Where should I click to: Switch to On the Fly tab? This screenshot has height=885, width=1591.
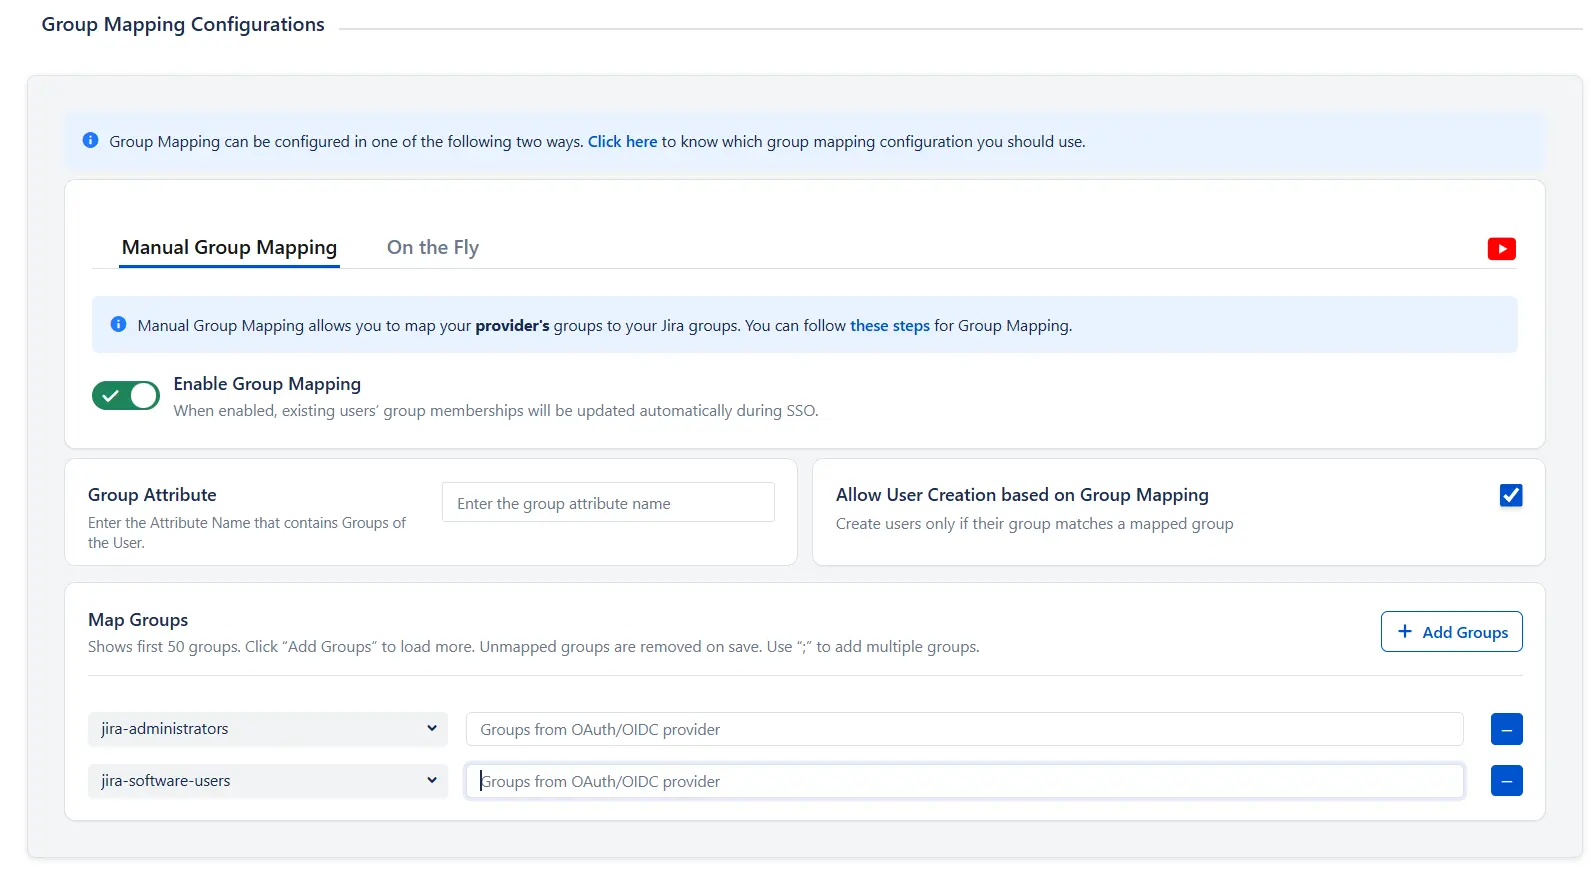pyautogui.click(x=433, y=247)
